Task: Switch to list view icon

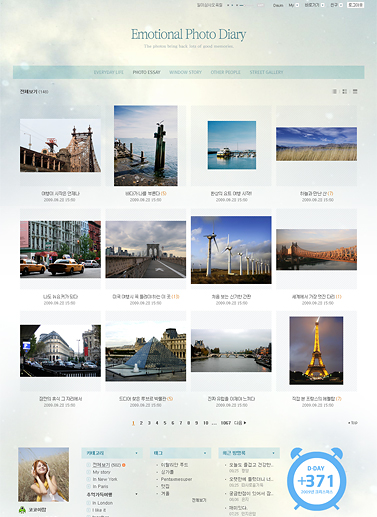Action: pos(334,91)
